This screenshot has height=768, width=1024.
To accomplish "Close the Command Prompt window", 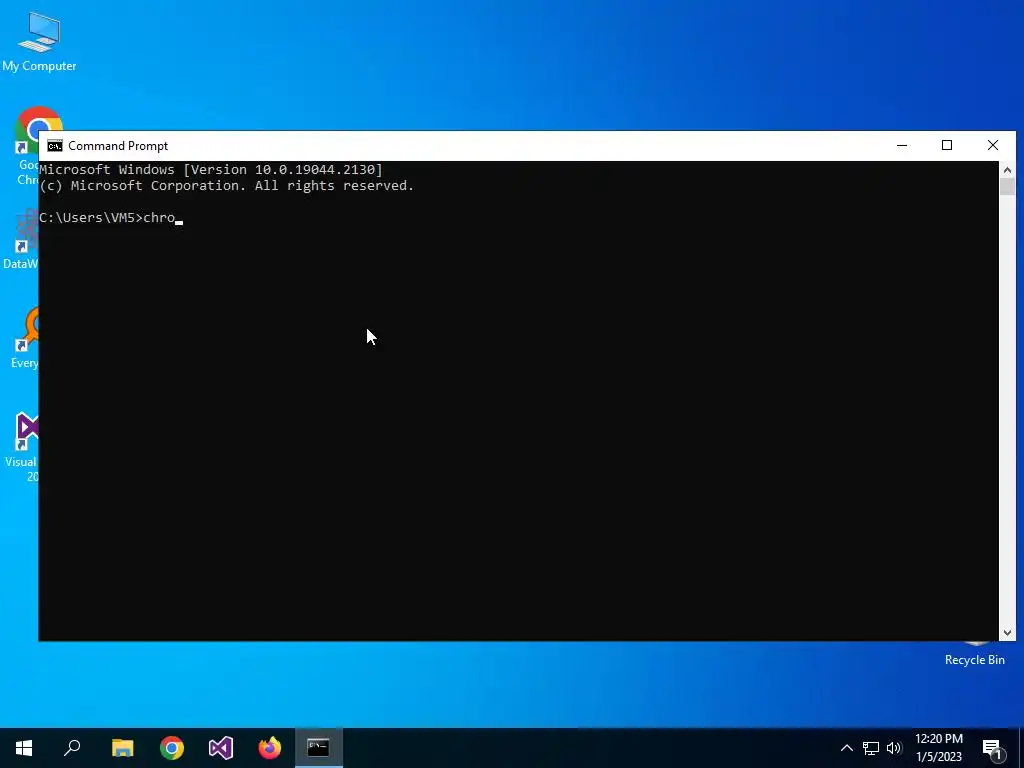I will coord(993,146).
